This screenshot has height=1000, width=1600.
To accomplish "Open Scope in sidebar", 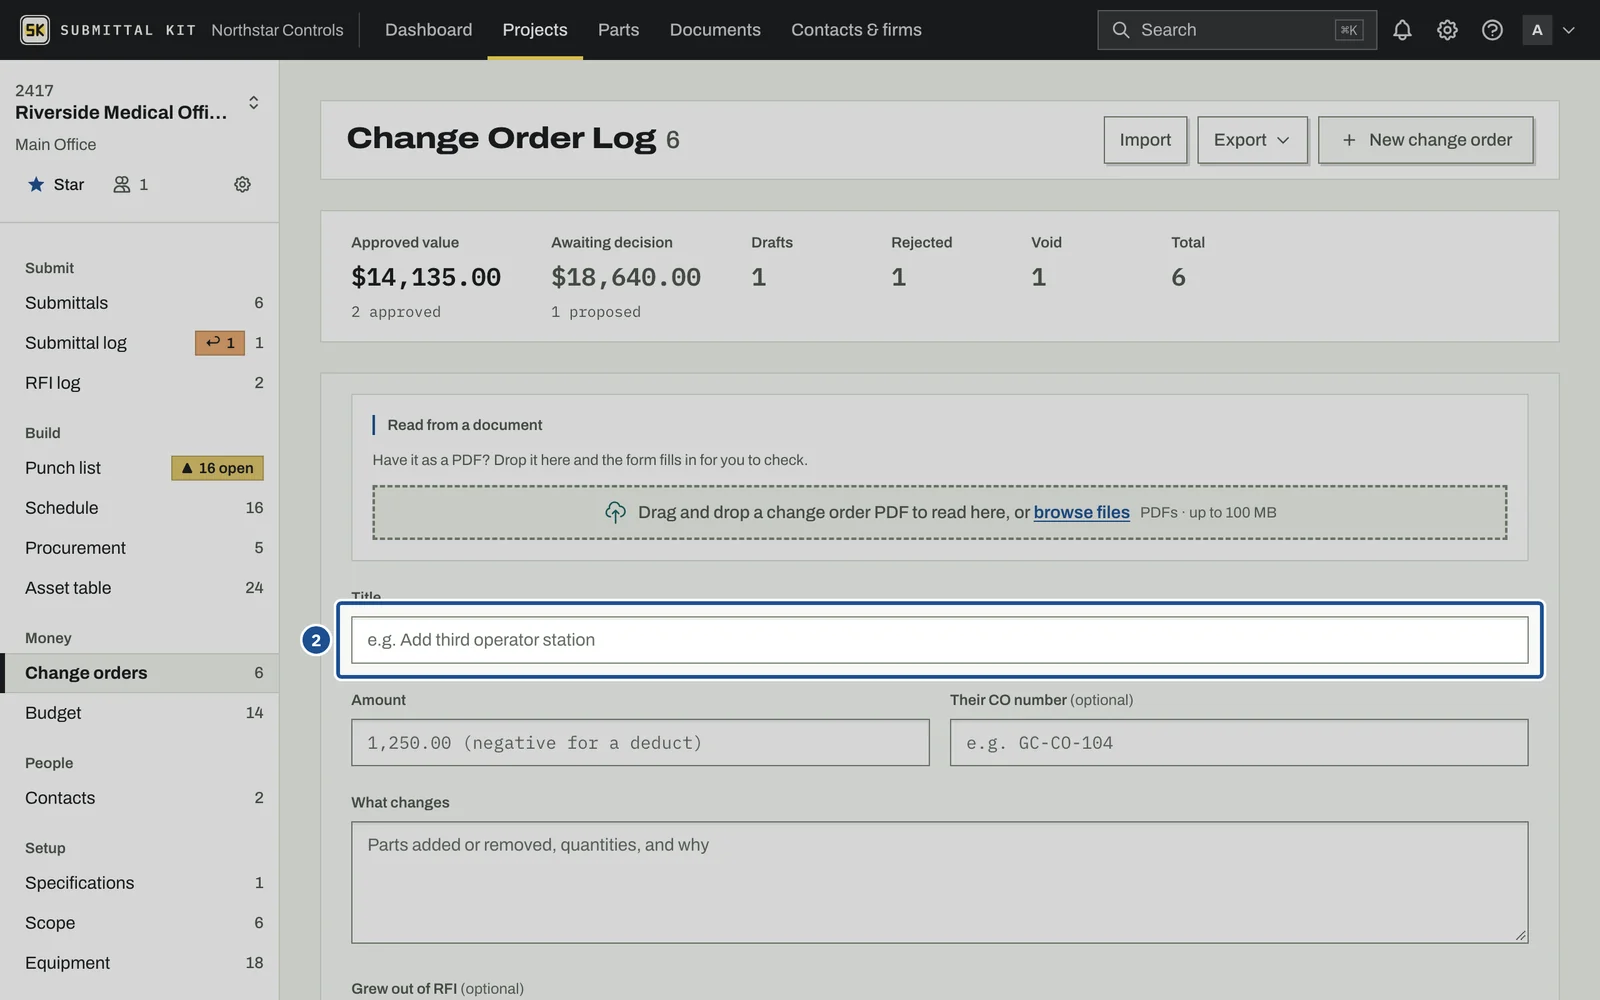I will click(140, 923).
